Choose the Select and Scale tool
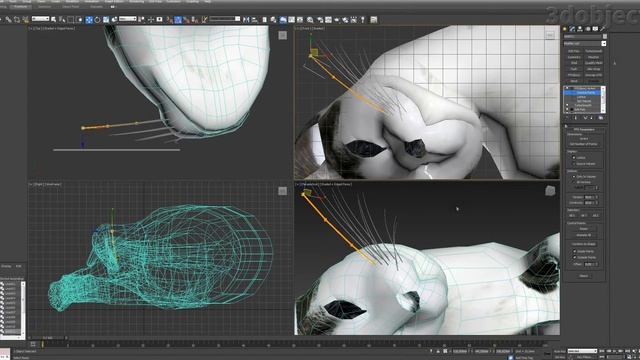The width and height of the screenshot is (640, 360). pyautogui.click(x=106, y=20)
